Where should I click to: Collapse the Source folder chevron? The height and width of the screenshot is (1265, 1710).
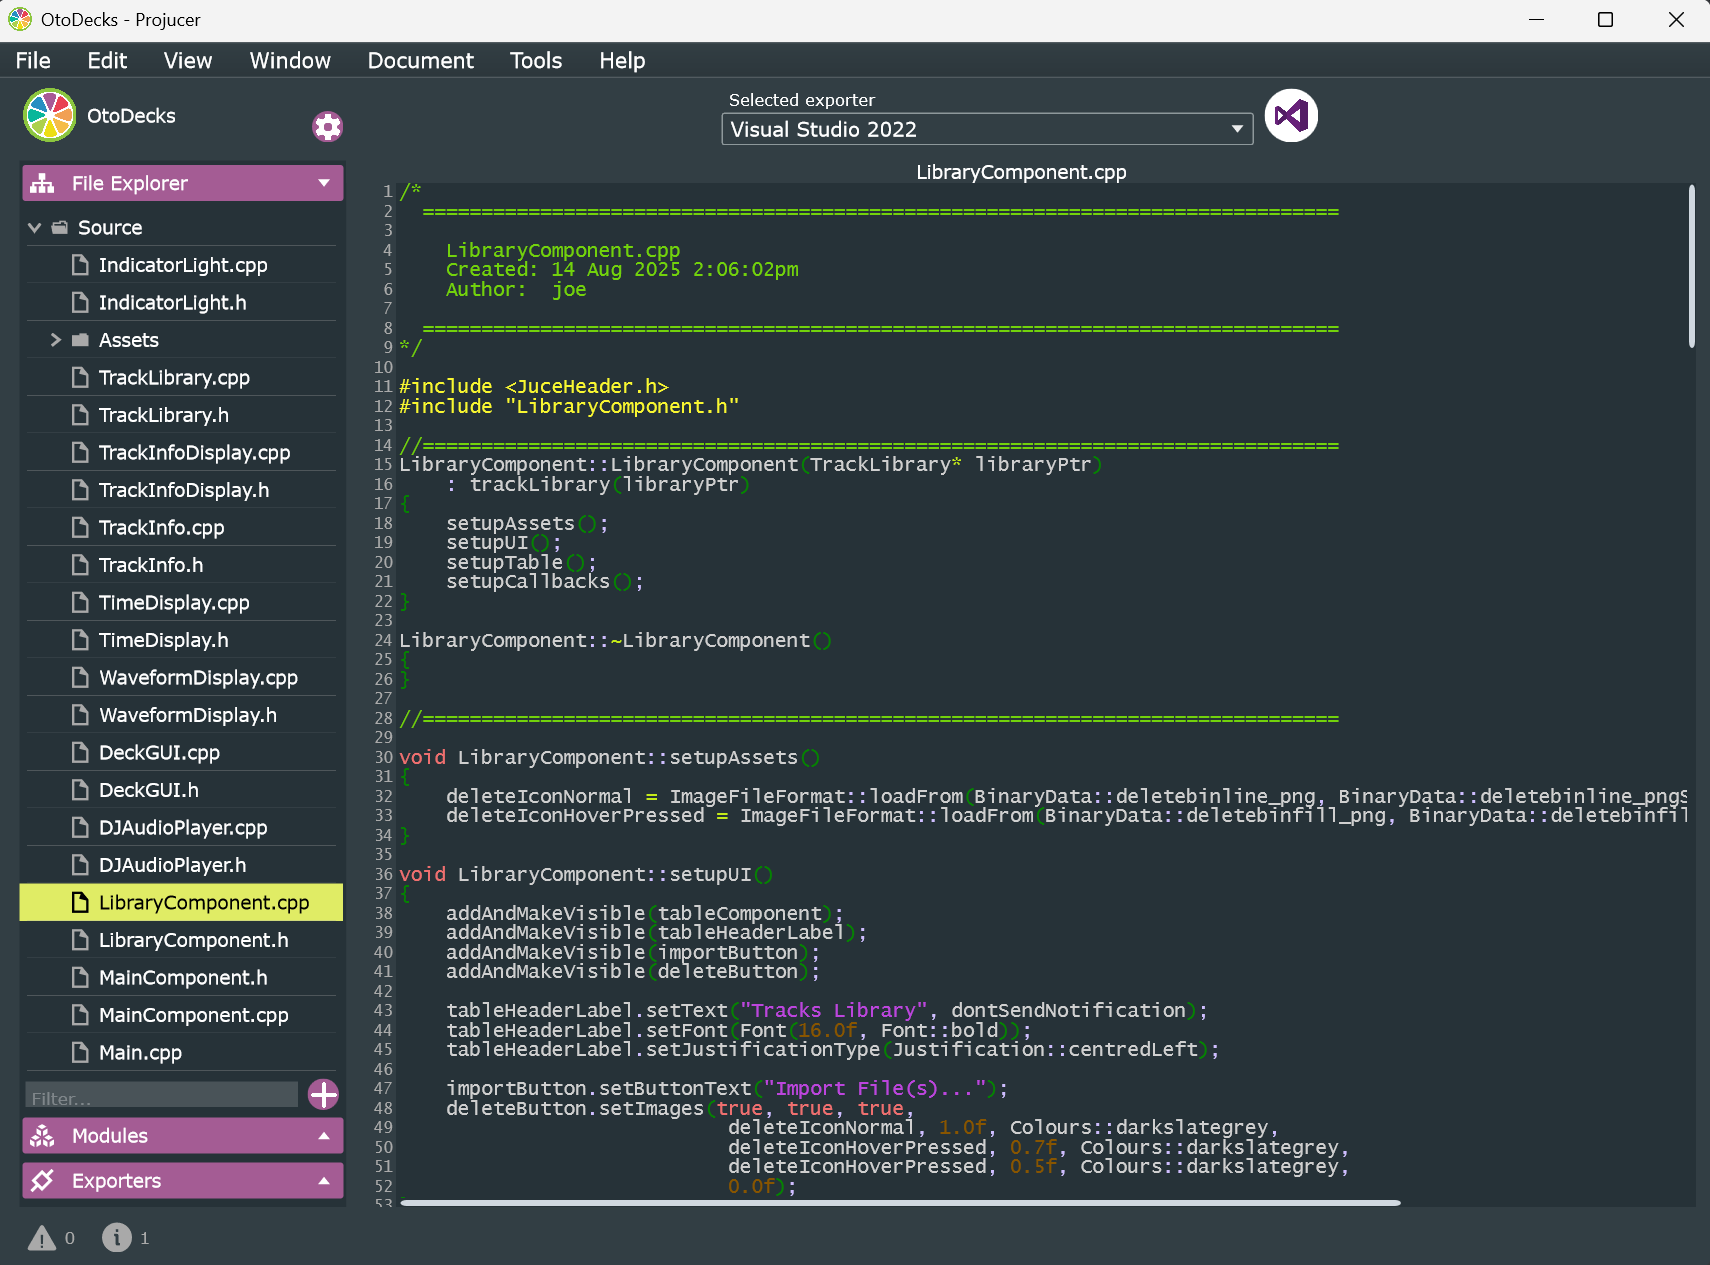35,228
